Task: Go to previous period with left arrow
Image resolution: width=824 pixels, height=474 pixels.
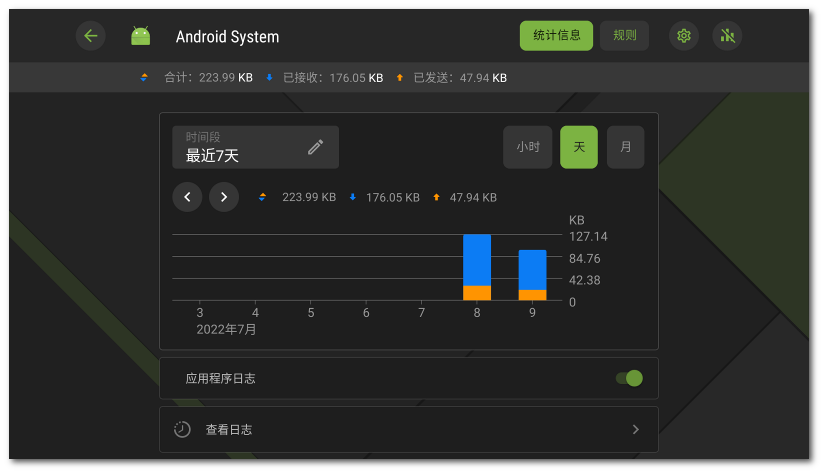Action: 187,197
